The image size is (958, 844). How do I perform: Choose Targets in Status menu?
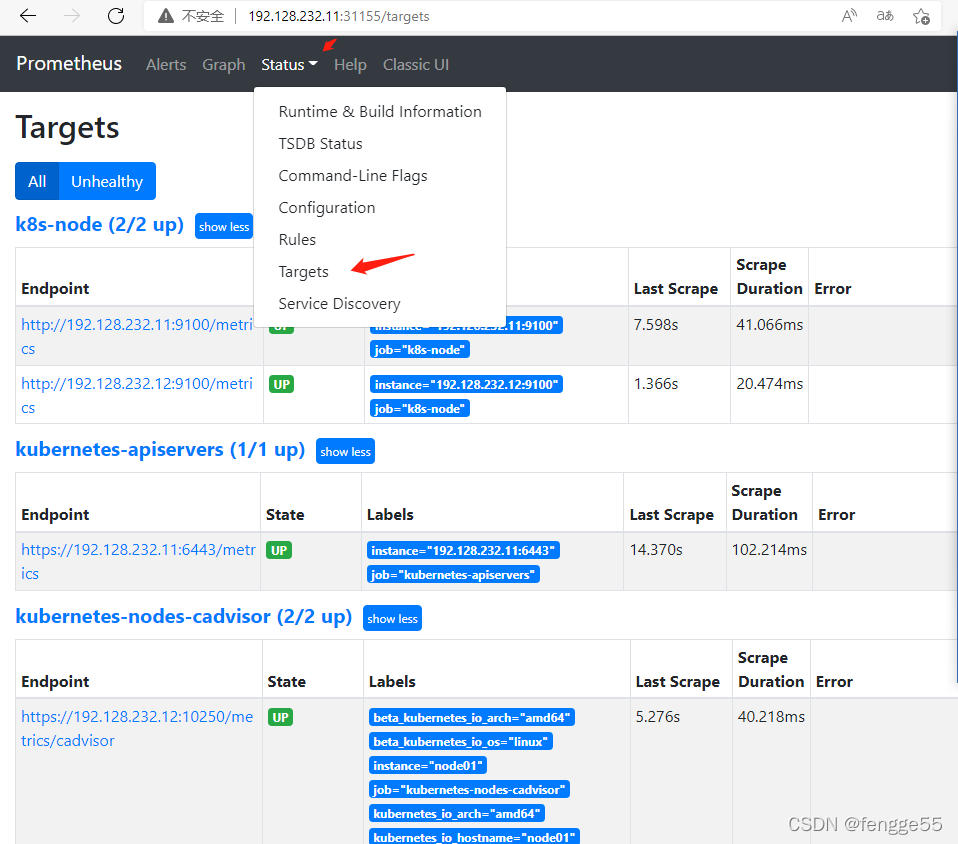[380, 272]
